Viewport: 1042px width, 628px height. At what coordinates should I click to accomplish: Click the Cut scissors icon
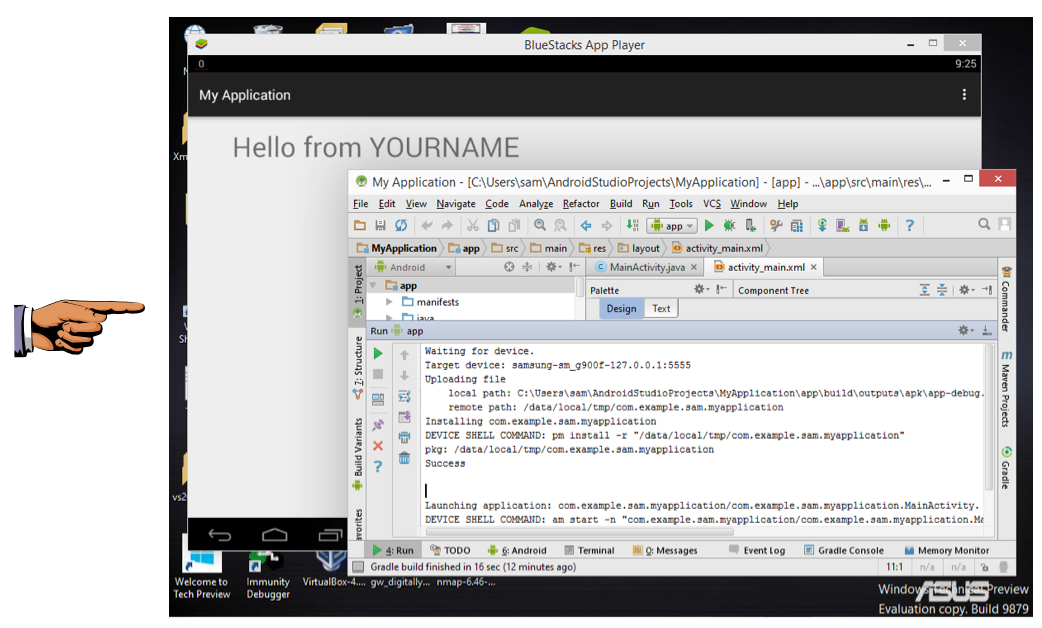tap(473, 226)
